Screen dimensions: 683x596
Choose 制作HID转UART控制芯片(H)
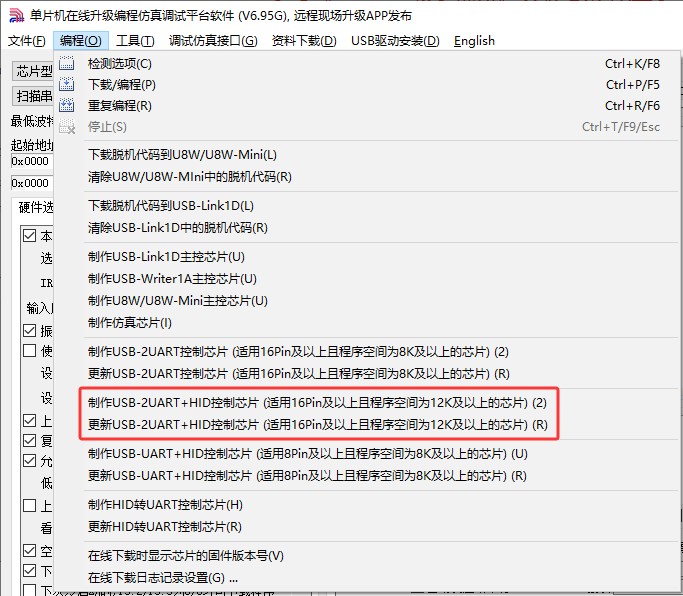368,505
